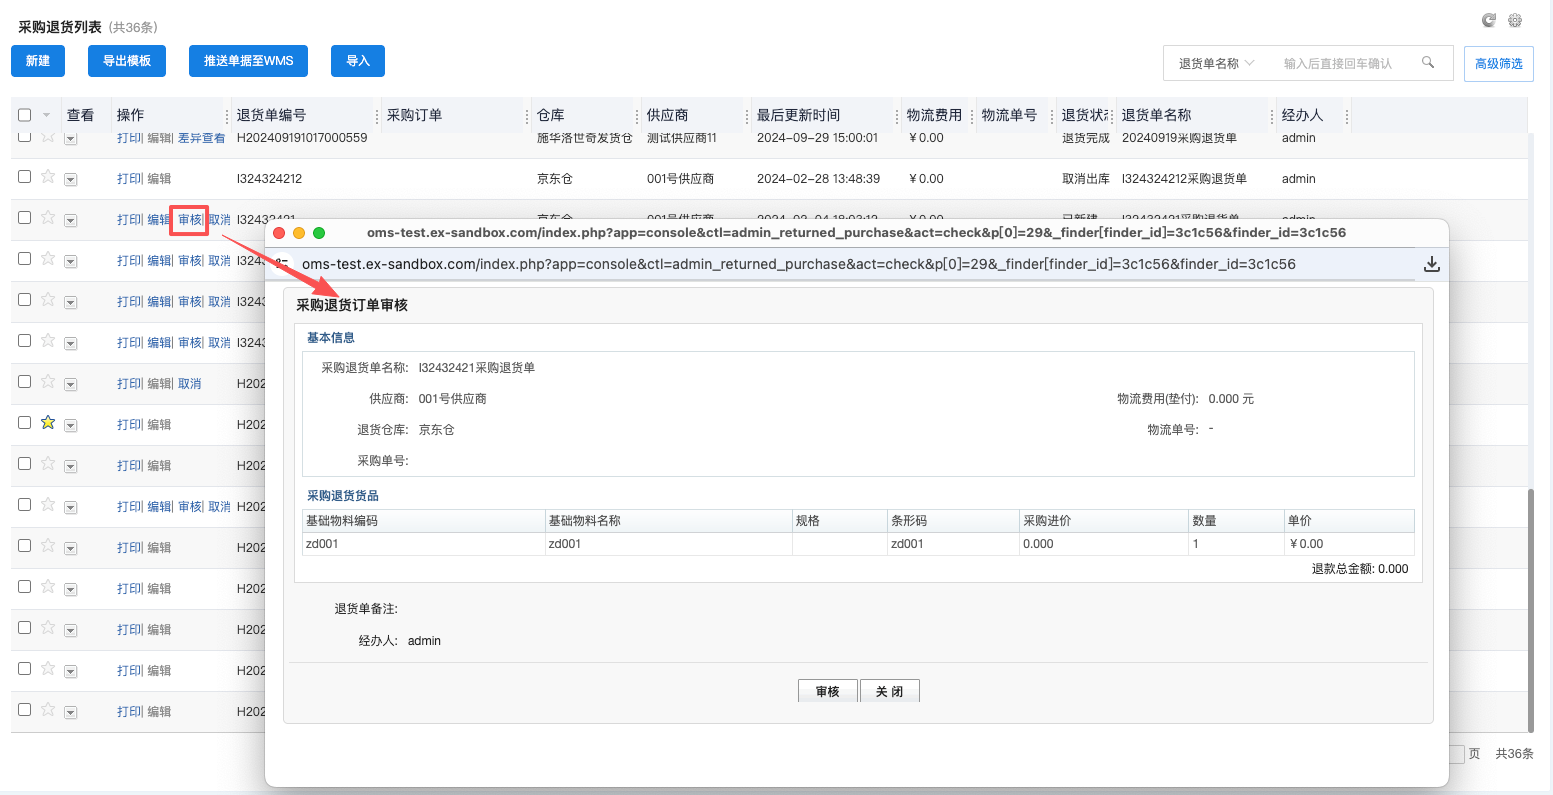Expand the view arrow for row I324324212
This screenshot has height=795, width=1553.
coord(71,180)
